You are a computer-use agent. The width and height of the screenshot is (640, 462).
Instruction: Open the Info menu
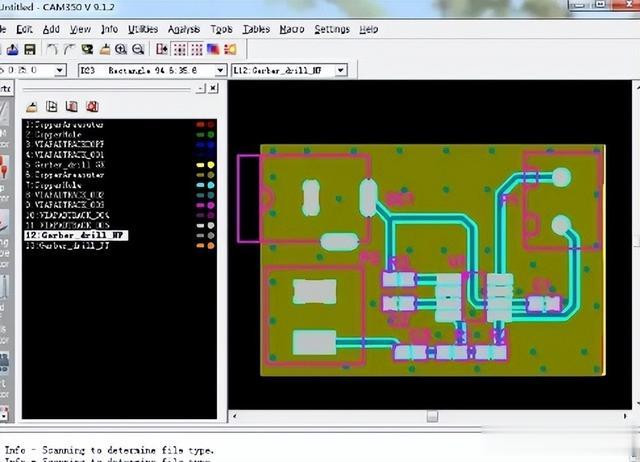[109, 29]
